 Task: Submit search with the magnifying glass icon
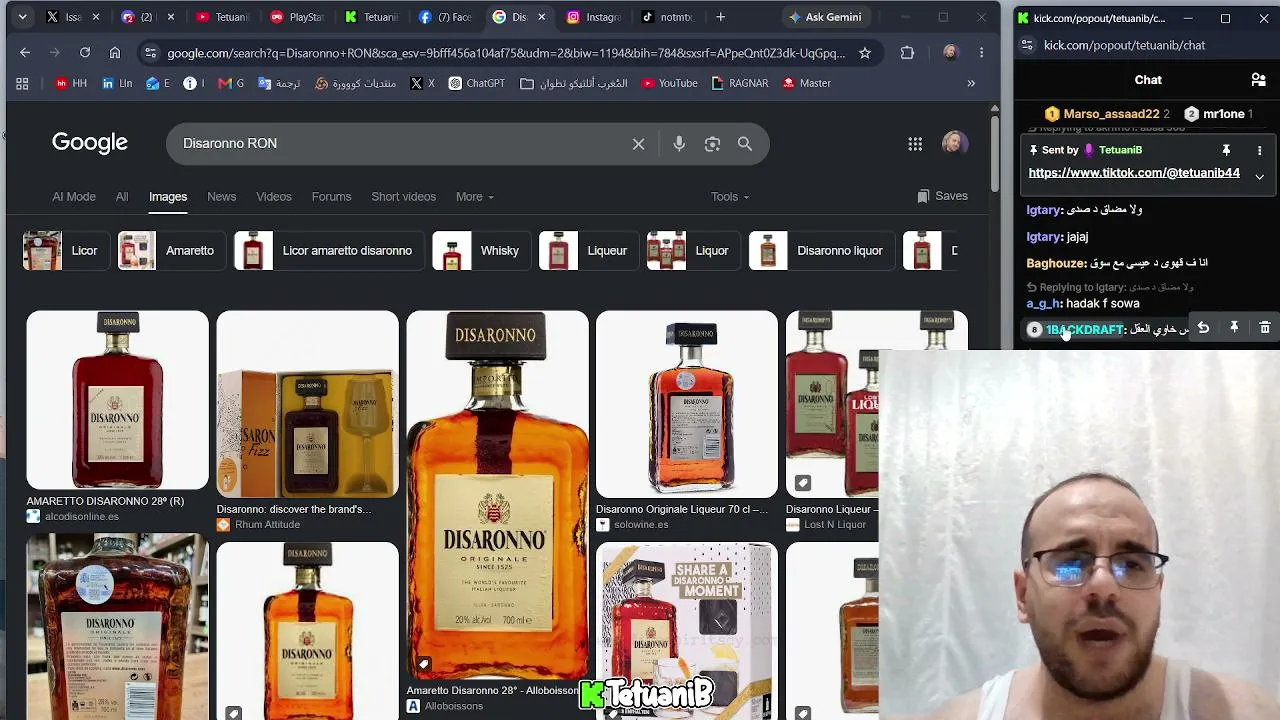745,144
